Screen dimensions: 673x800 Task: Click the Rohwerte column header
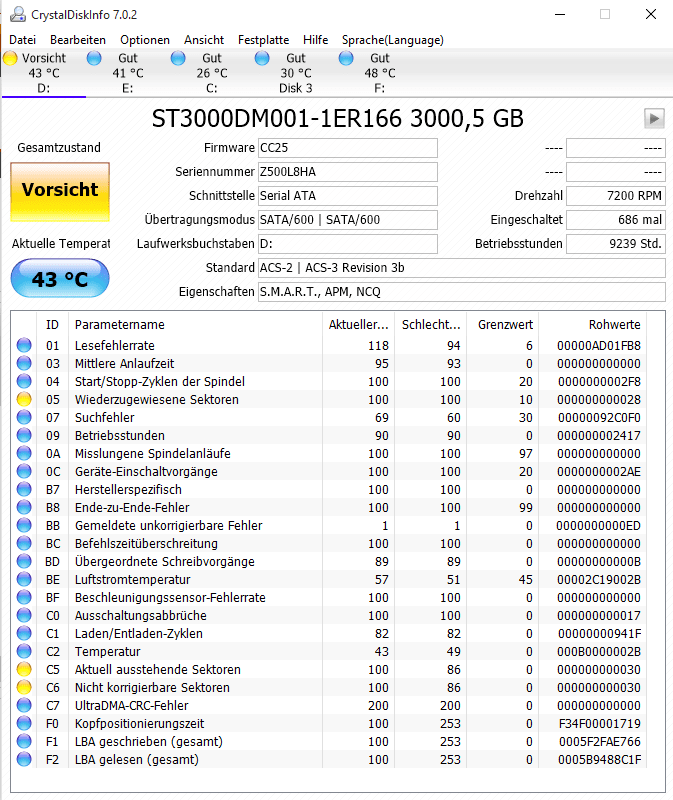tap(615, 324)
